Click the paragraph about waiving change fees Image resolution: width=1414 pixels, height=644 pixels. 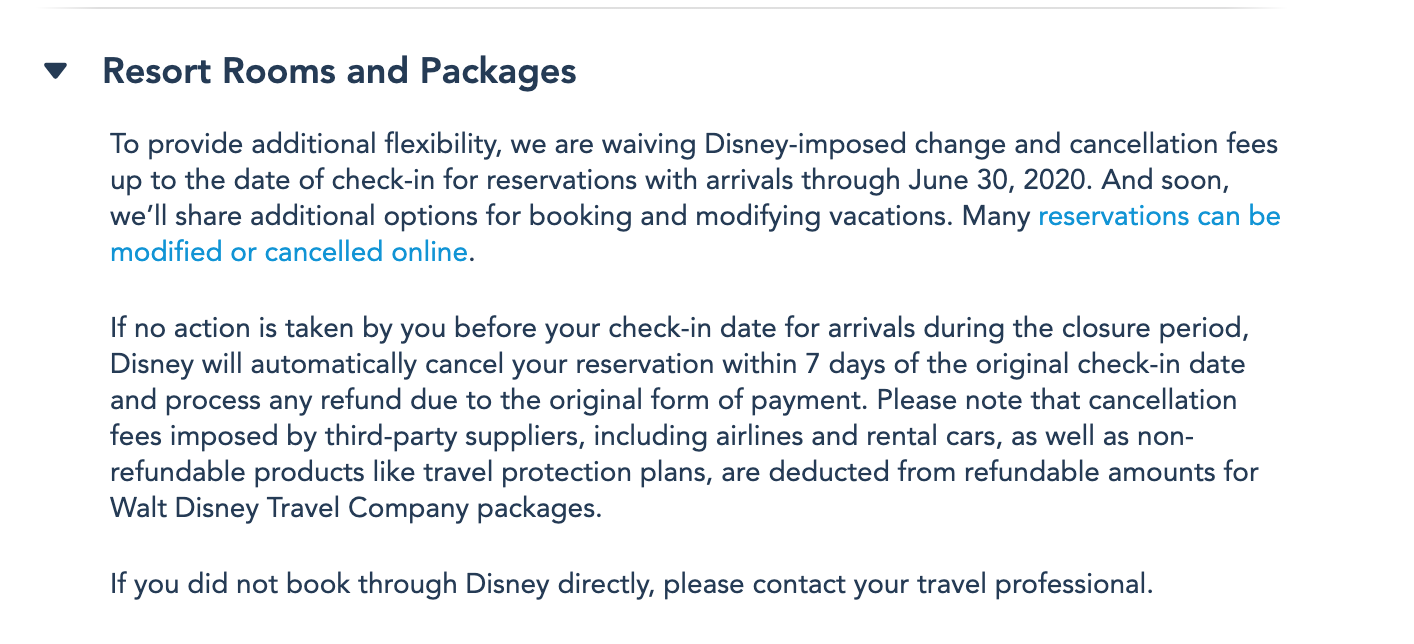[x=600, y=180]
